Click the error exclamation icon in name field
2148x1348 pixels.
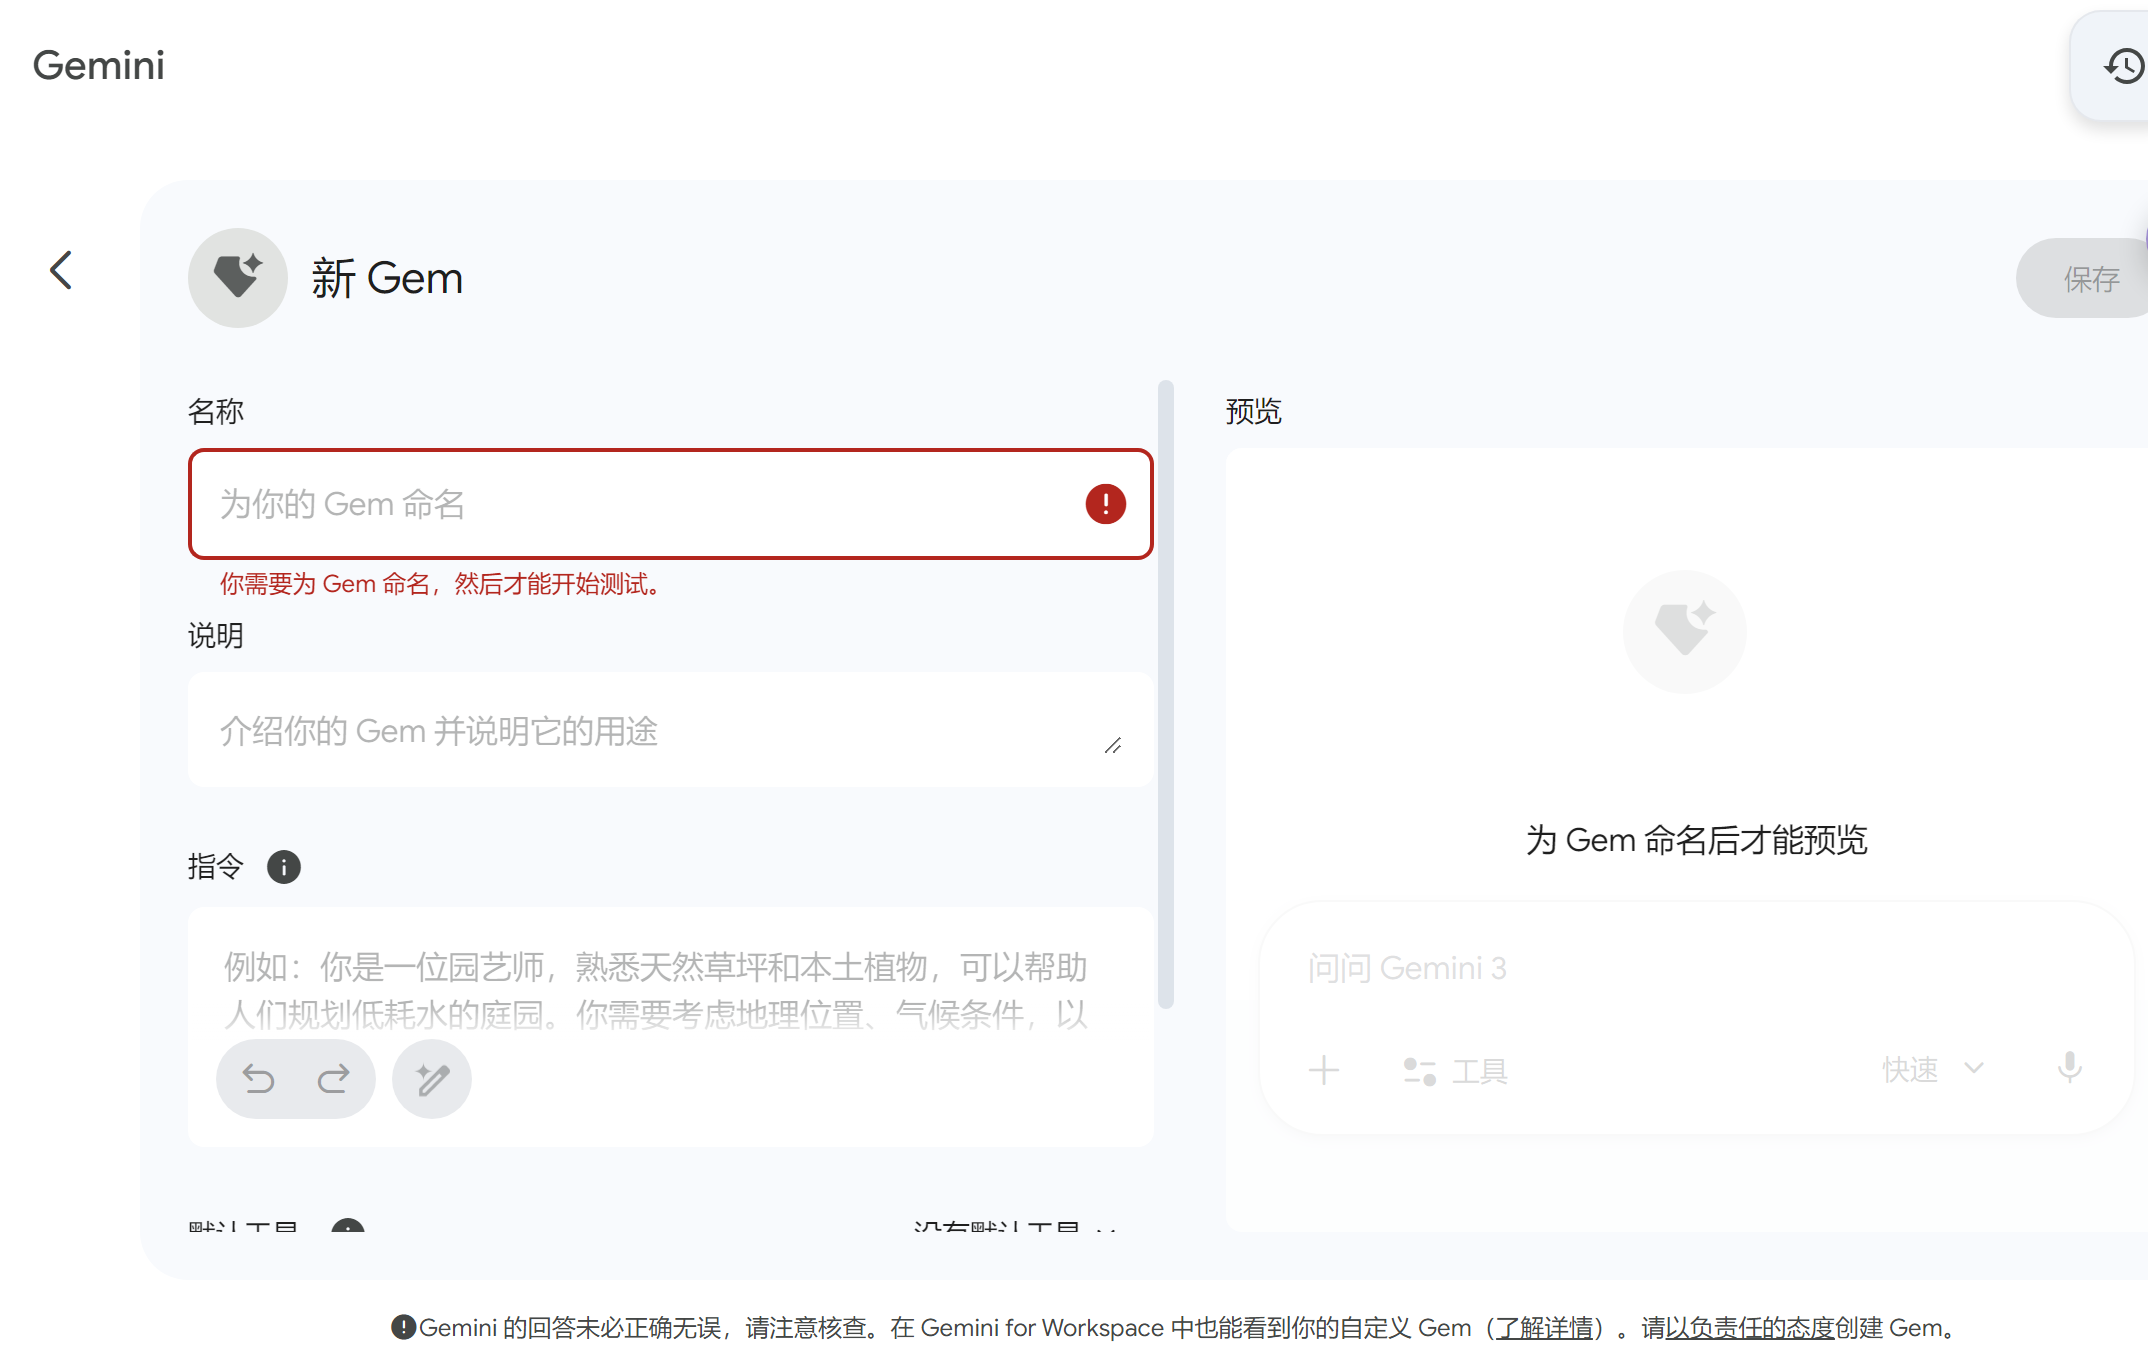pos(1103,505)
